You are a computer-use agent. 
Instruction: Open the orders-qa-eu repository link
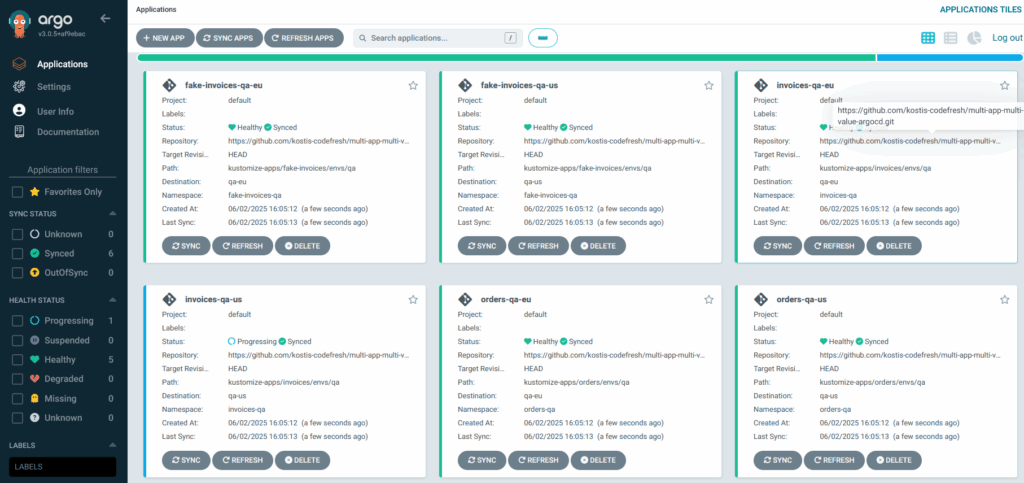615,355
